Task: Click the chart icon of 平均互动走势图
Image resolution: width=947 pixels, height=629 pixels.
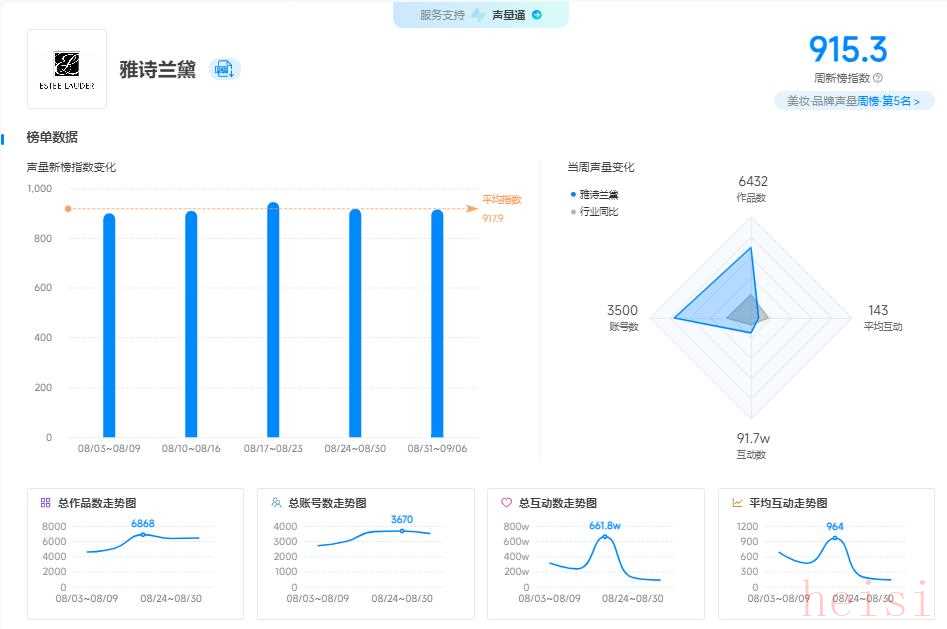Action: coord(737,503)
